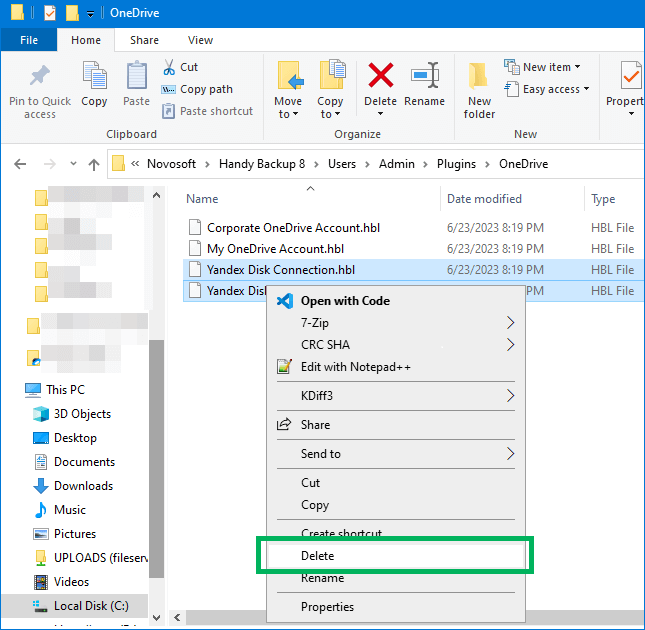The image size is (645, 630).
Task: Sort by Date modified column header
Action: [484, 199]
